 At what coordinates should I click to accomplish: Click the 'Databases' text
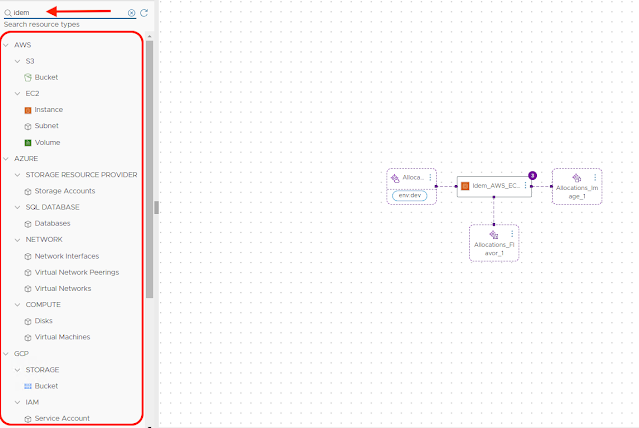tap(53, 223)
